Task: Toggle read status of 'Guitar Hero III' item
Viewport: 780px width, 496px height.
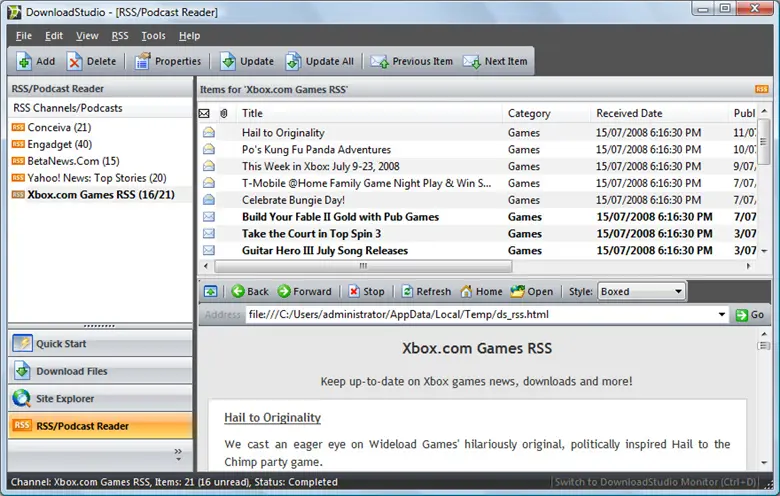Action: [x=208, y=250]
